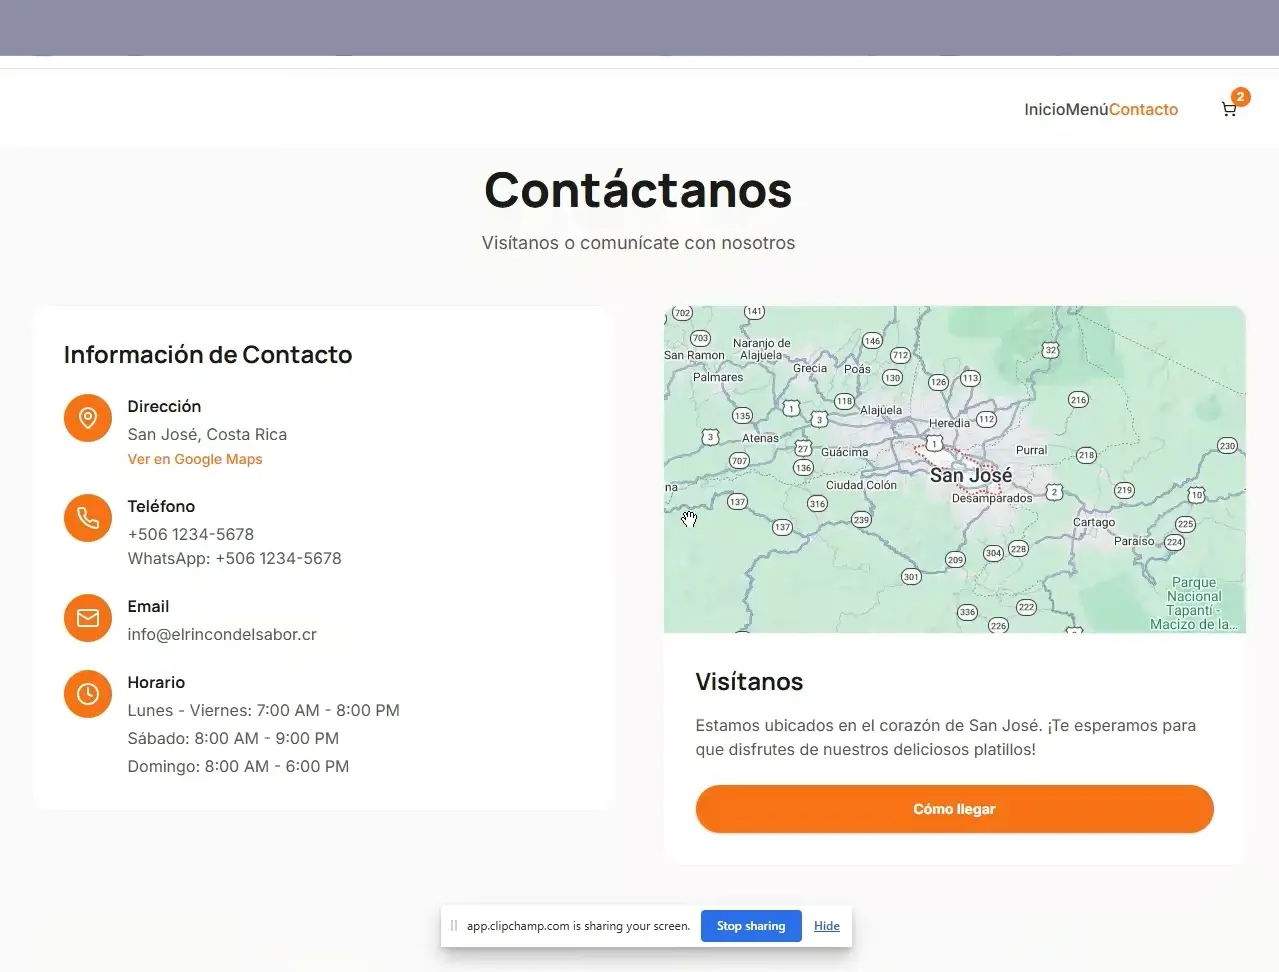Click Cartago on the map
Screen dimensions: 1279x972
pos(1093,522)
